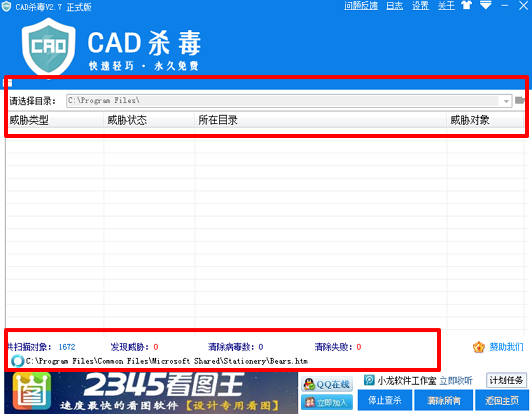Screen dimensions: 532x414
Task: Click the 清除所有 button
Action: (x=443, y=400)
